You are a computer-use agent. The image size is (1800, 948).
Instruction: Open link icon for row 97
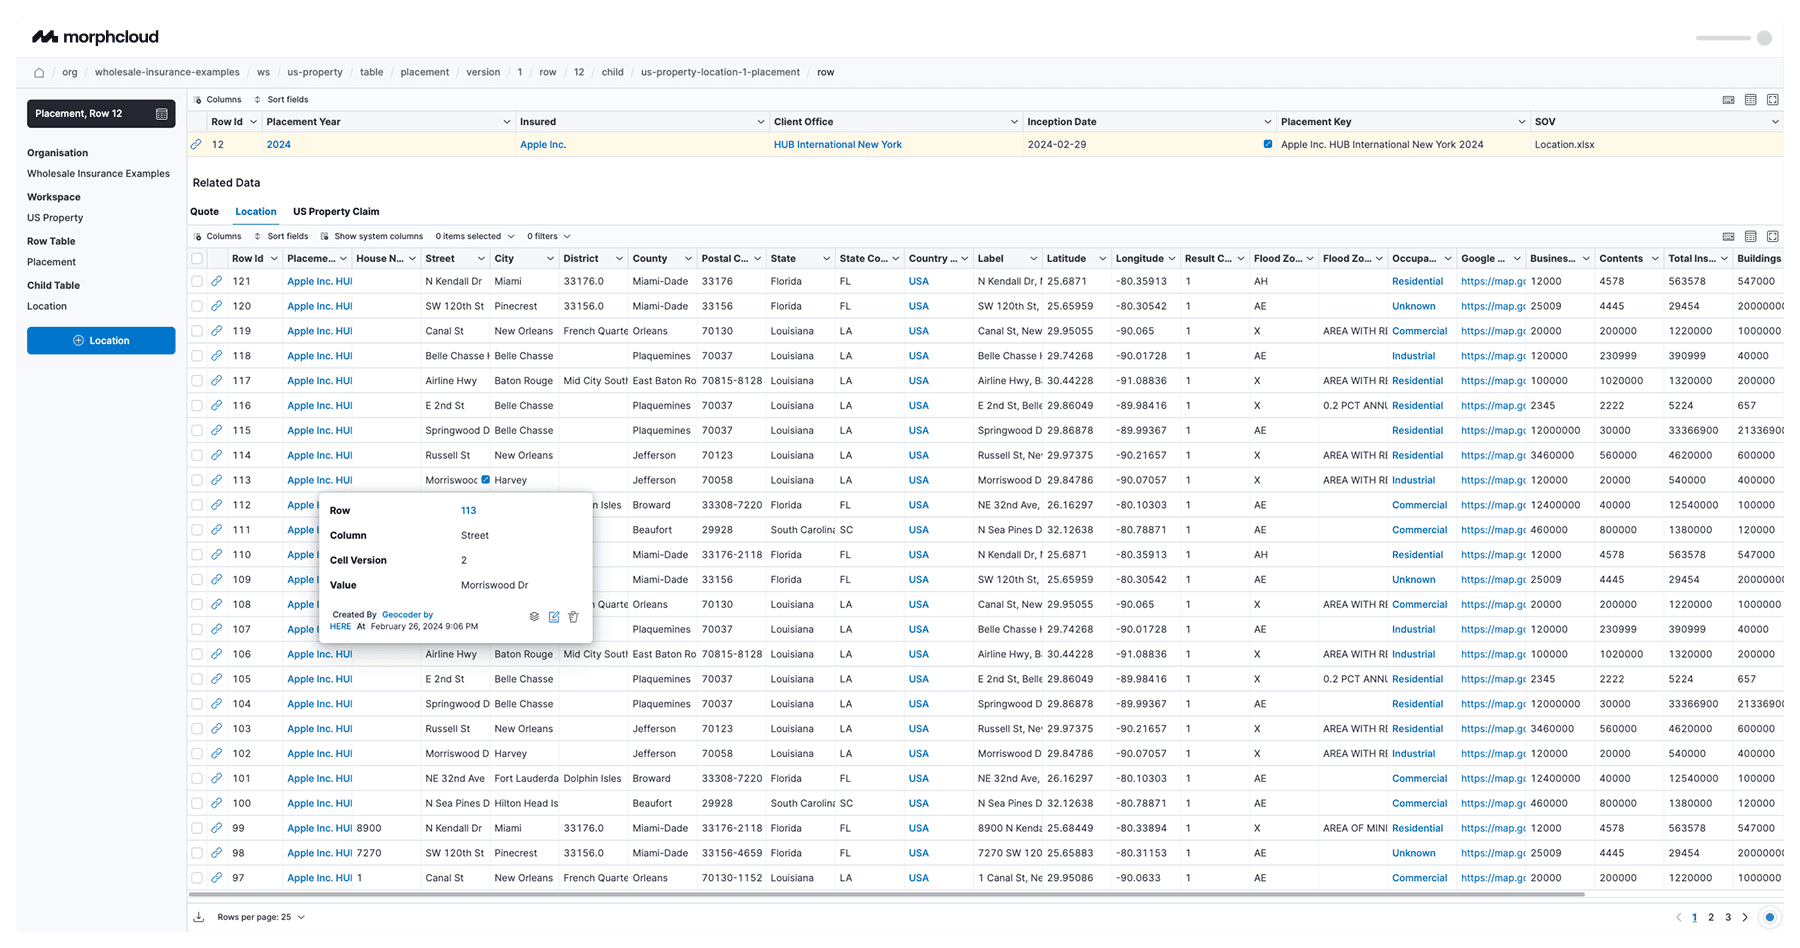(216, 878)
